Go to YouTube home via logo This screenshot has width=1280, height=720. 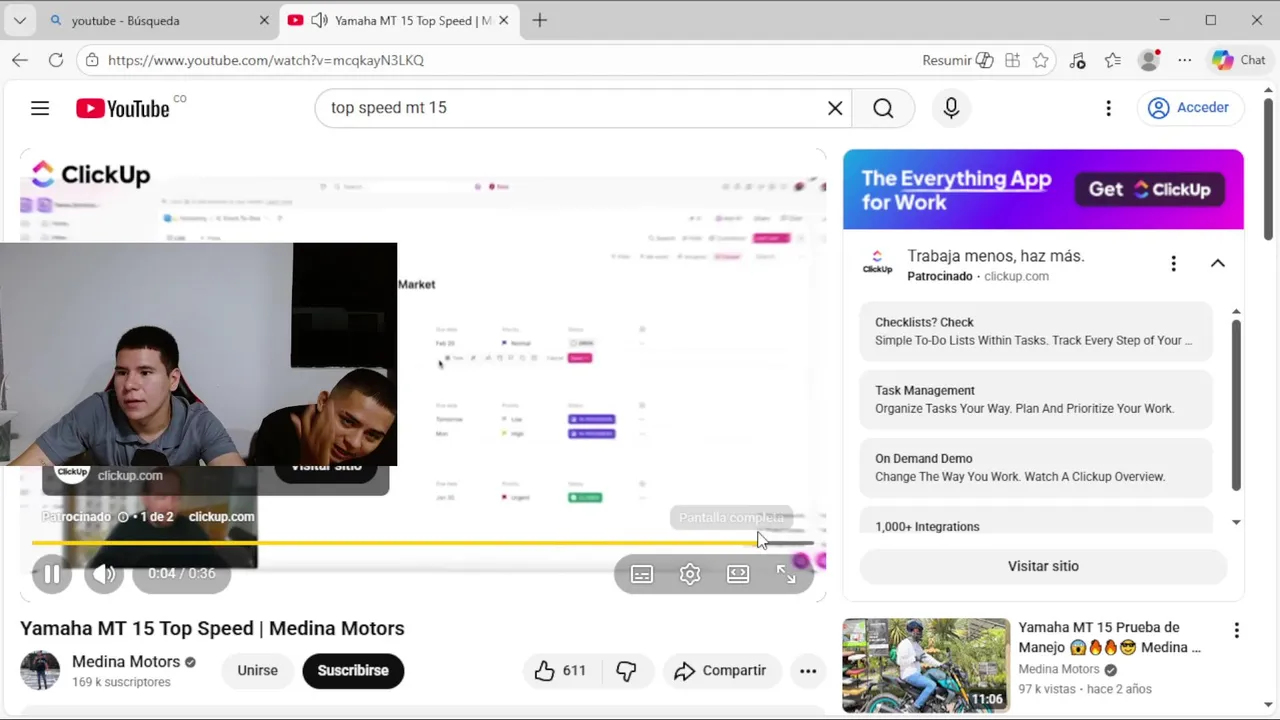pyautogui.click(x=123, y=108)
